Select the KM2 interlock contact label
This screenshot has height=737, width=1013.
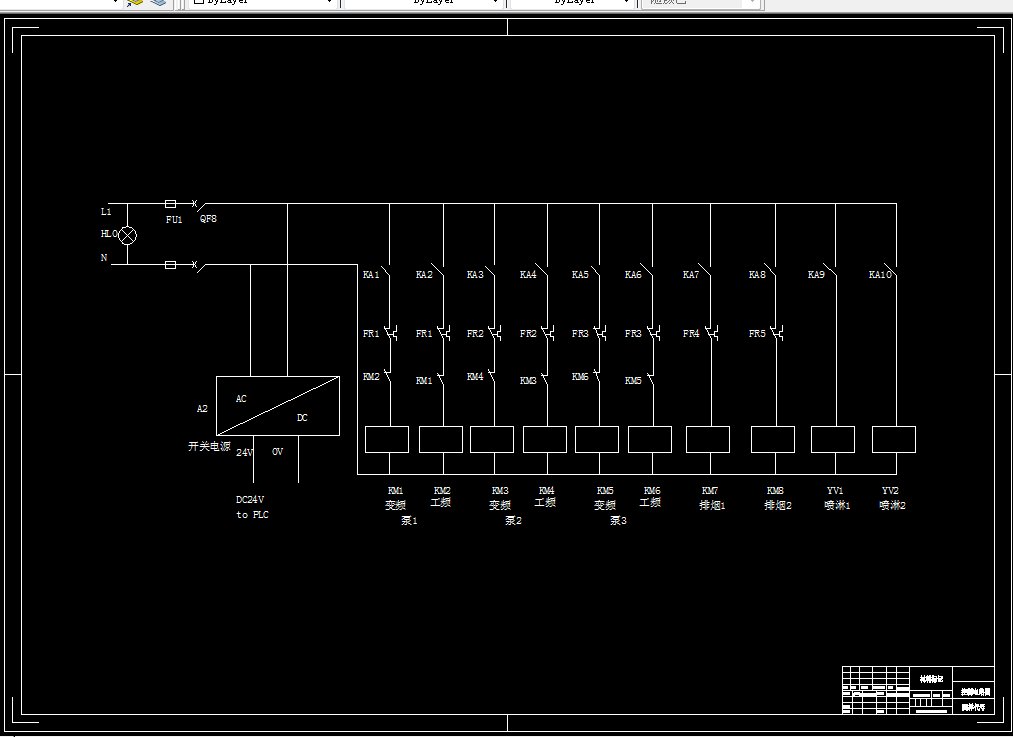371,377
